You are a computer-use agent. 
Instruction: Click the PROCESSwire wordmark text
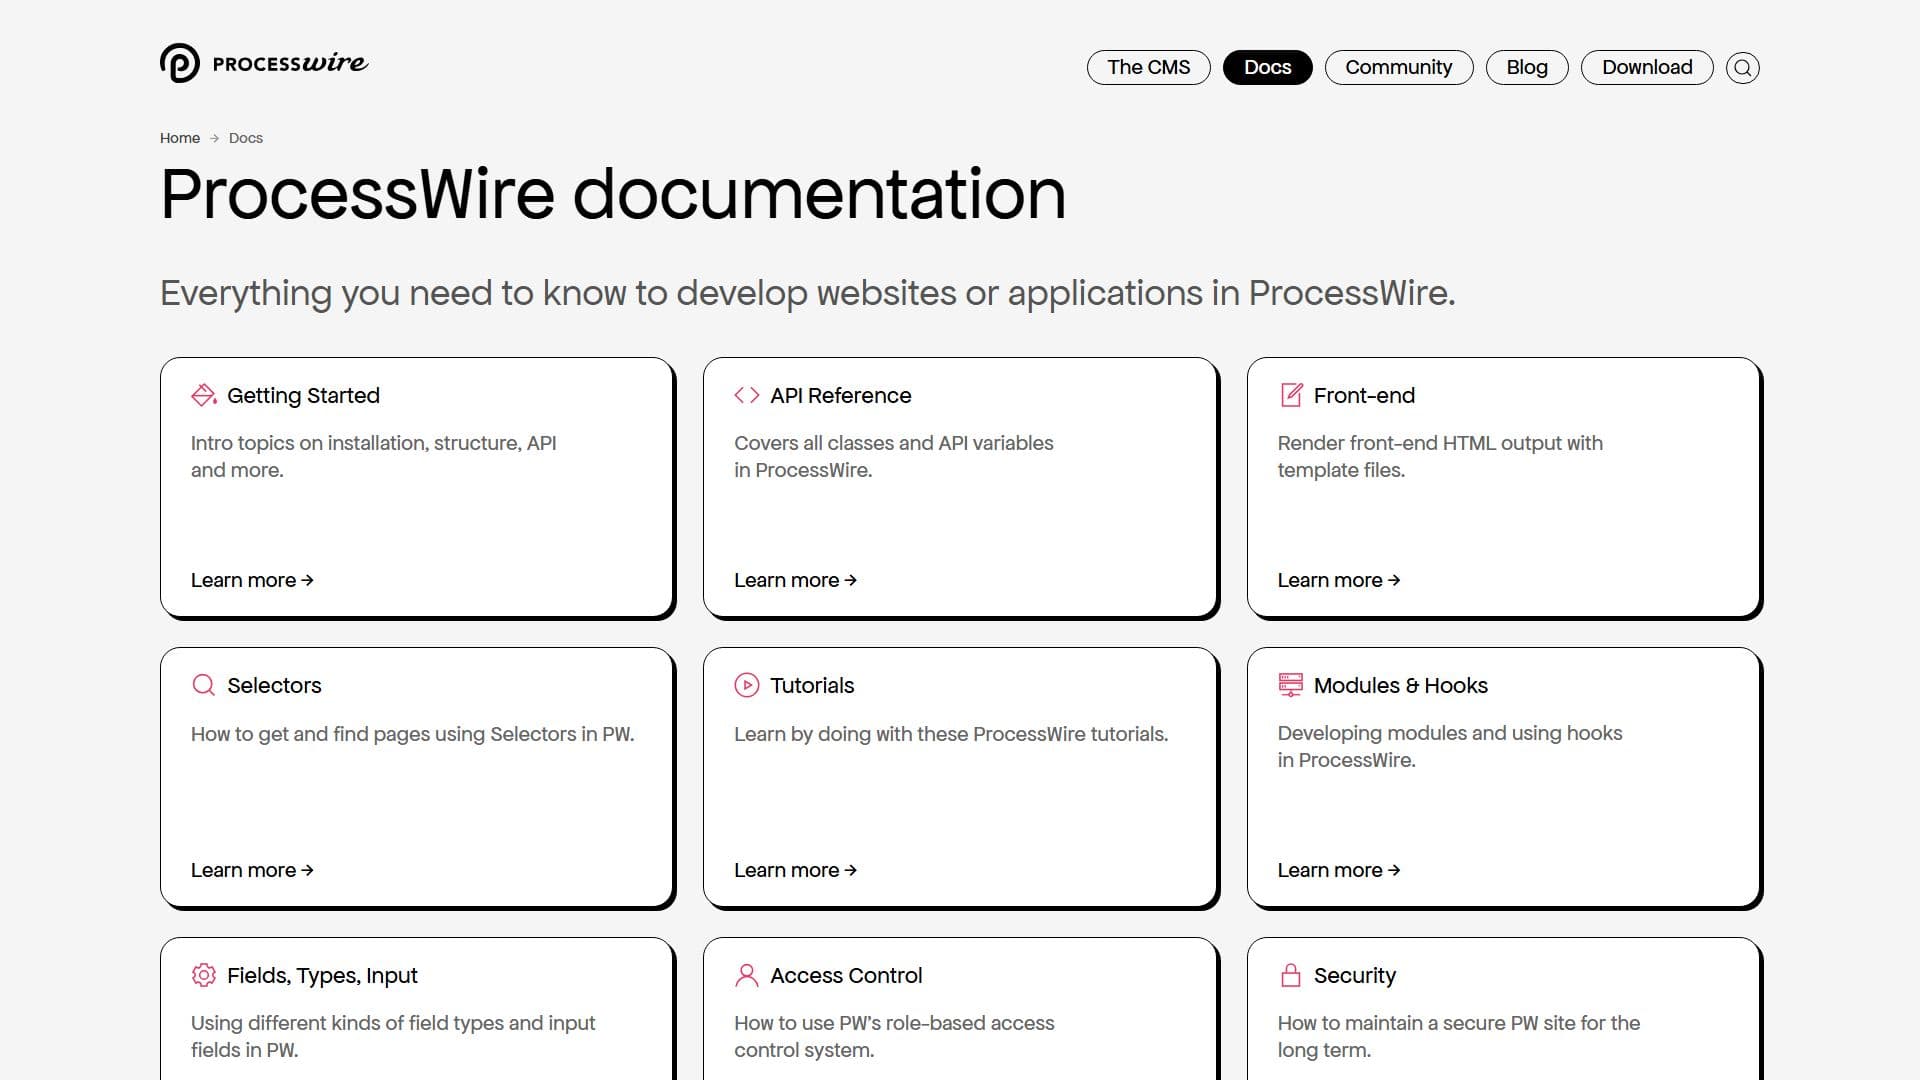point(290,63)
